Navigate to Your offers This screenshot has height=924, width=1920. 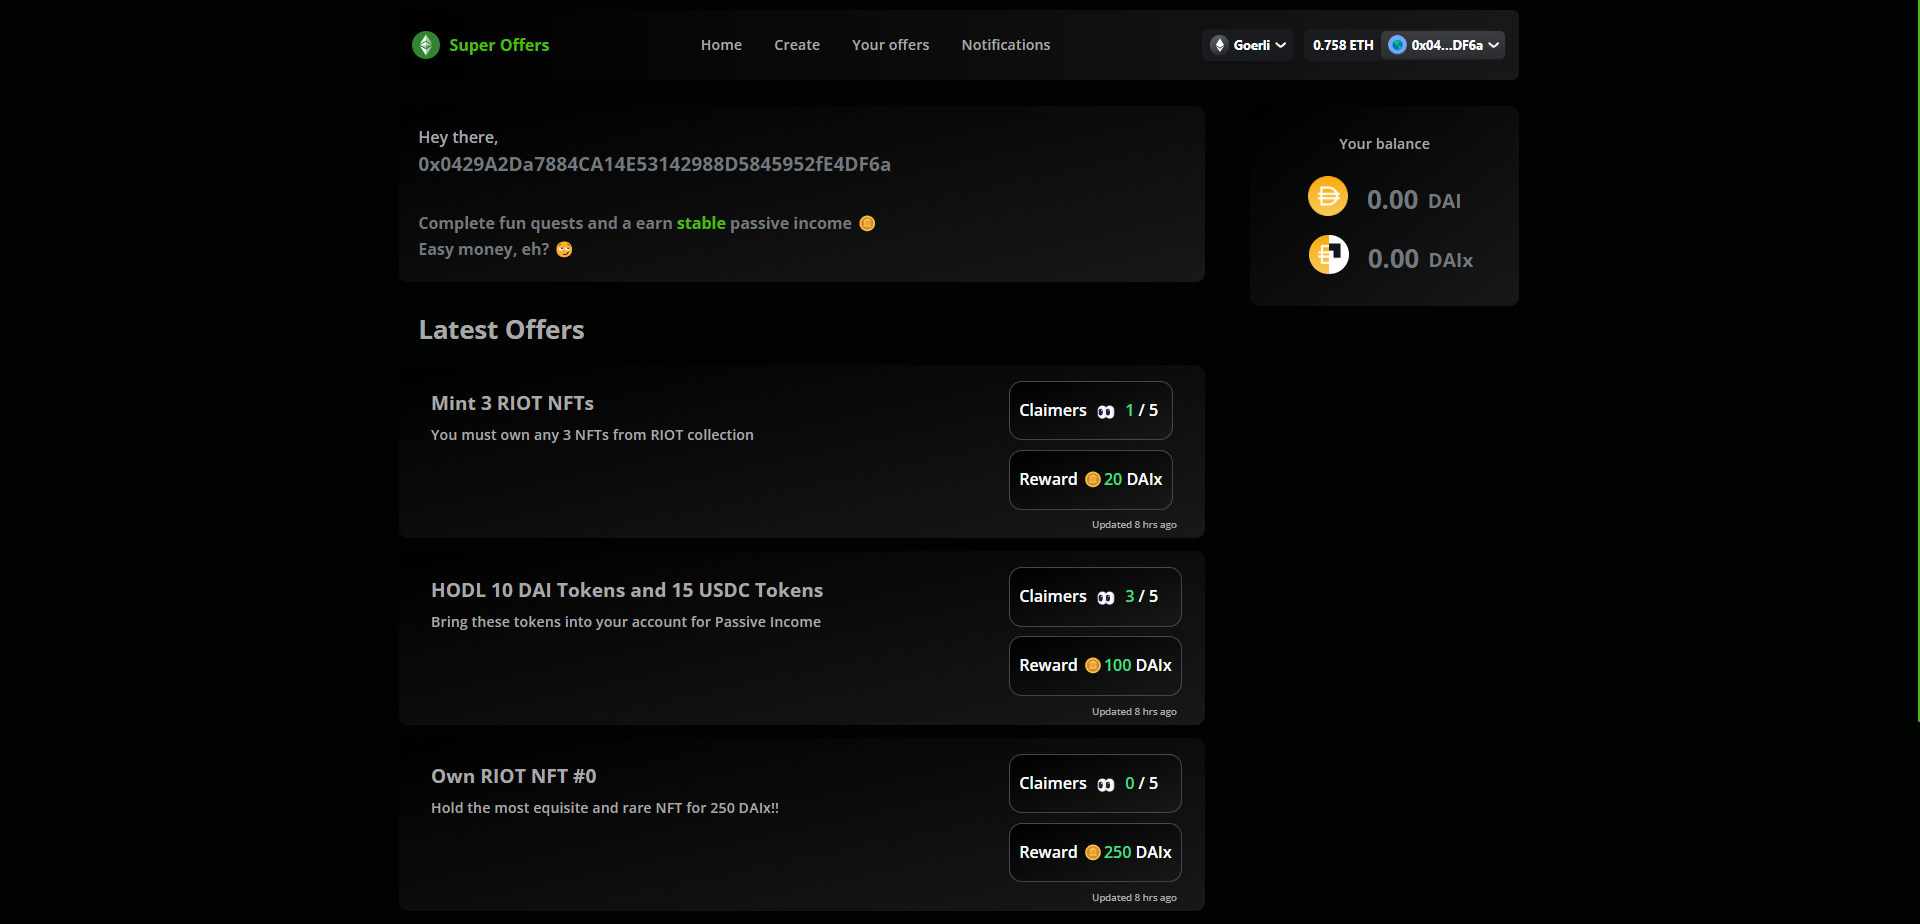coord(890,45)
